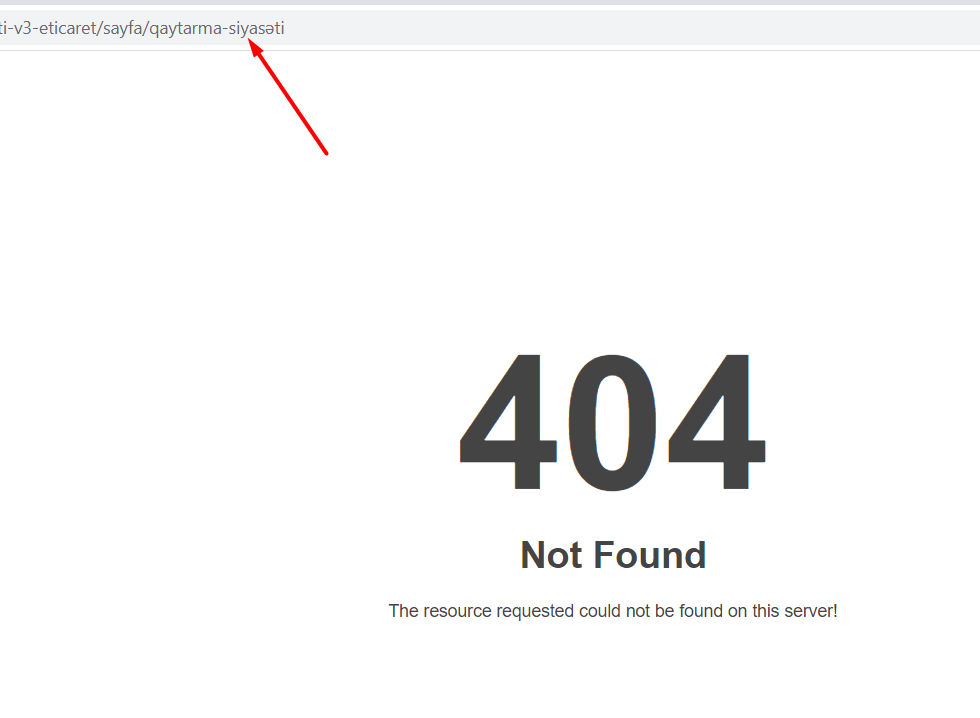Viewport: 980px width, 718px height.
Task: Click the word "Found" in the heading
Action: click(x=650, y=555)
